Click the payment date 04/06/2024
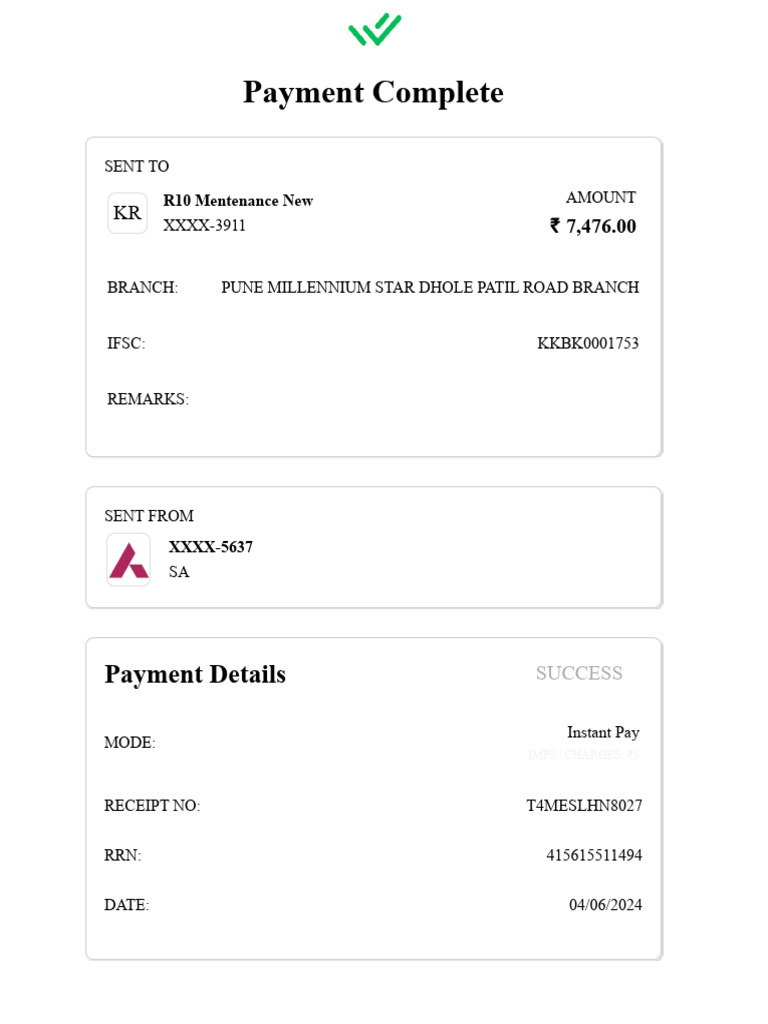 605,905
